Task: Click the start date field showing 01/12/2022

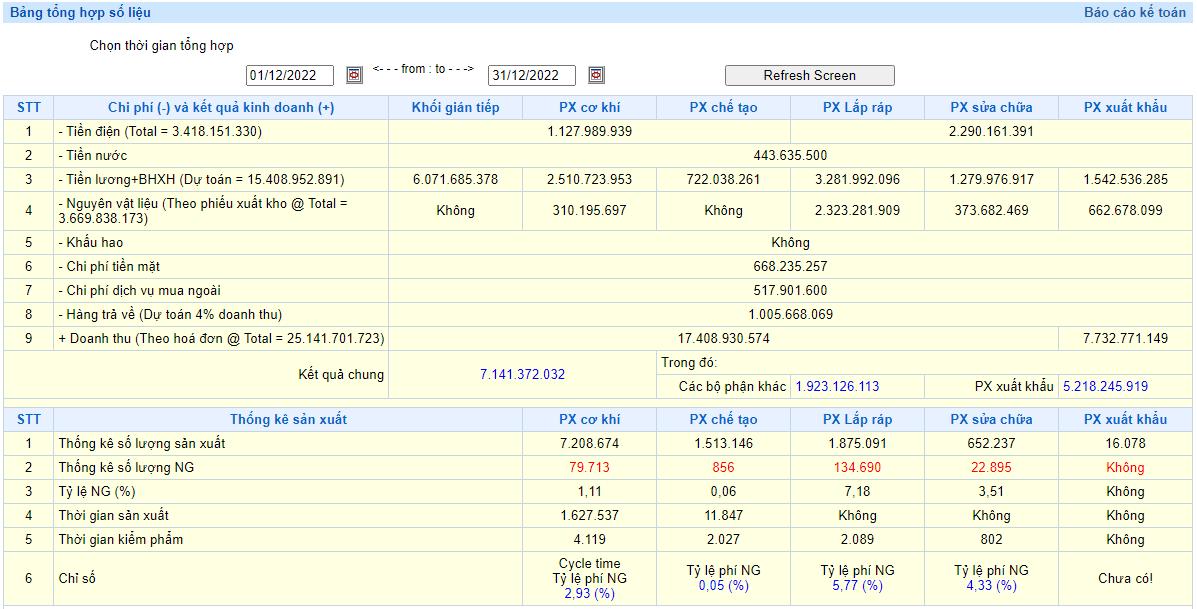Action: tap(290, 76)
